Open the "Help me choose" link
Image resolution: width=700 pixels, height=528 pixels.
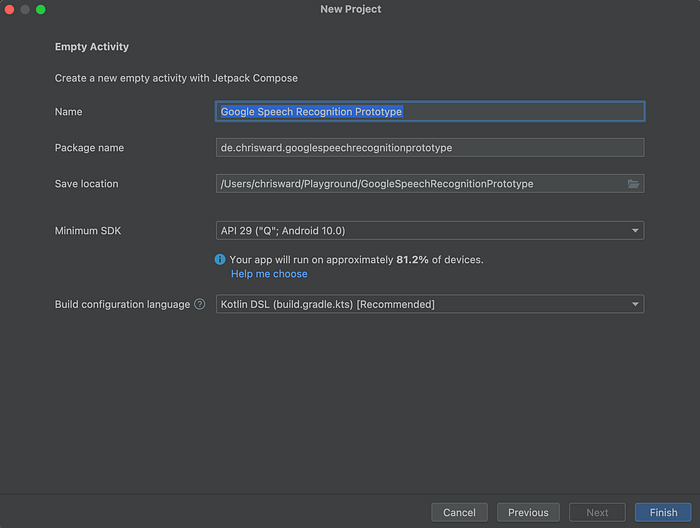tap(269, 274)
